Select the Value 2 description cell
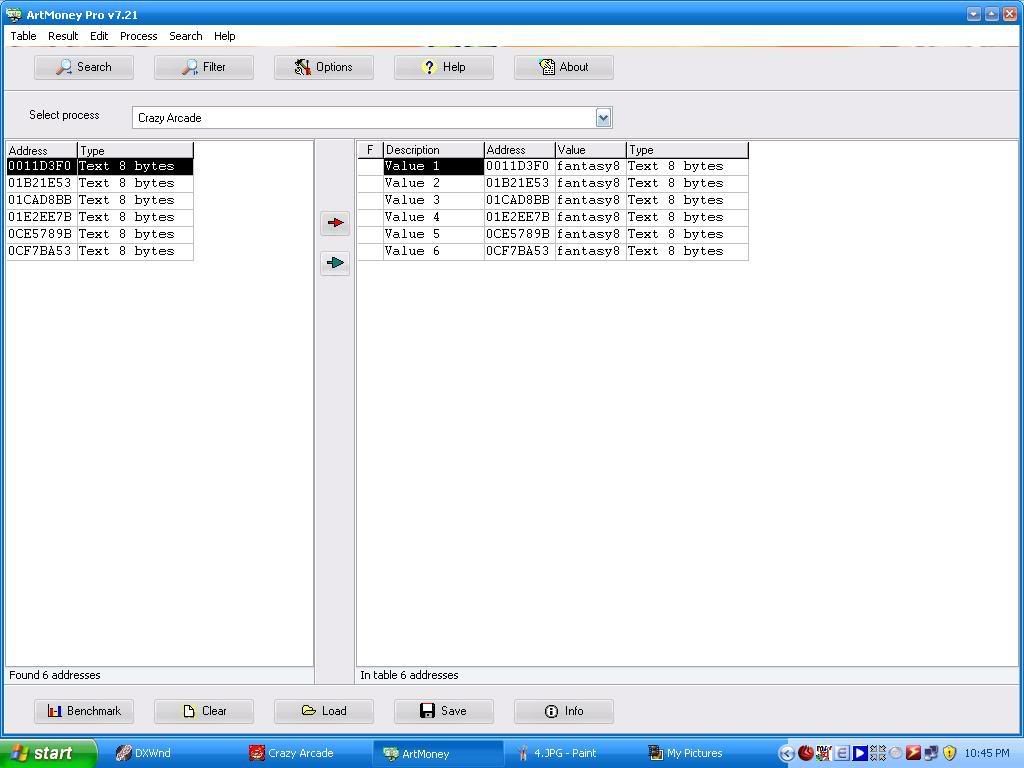The height and width of the screenshot is (768, 1024). pyautogui.click(x=434, y=184)
